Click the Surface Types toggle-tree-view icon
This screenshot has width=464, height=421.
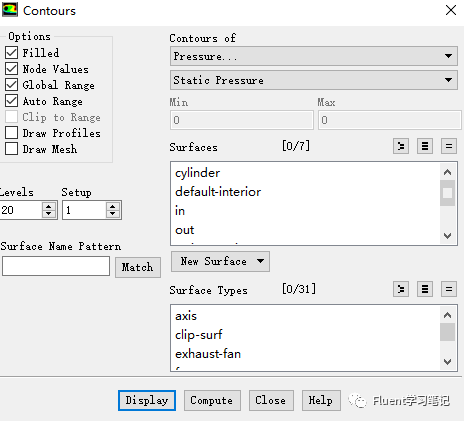(401, 289)
